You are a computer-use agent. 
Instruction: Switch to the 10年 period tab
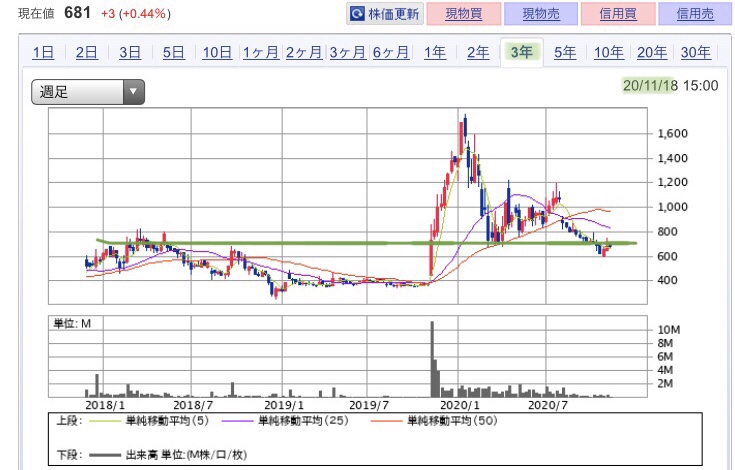[608, 53]
